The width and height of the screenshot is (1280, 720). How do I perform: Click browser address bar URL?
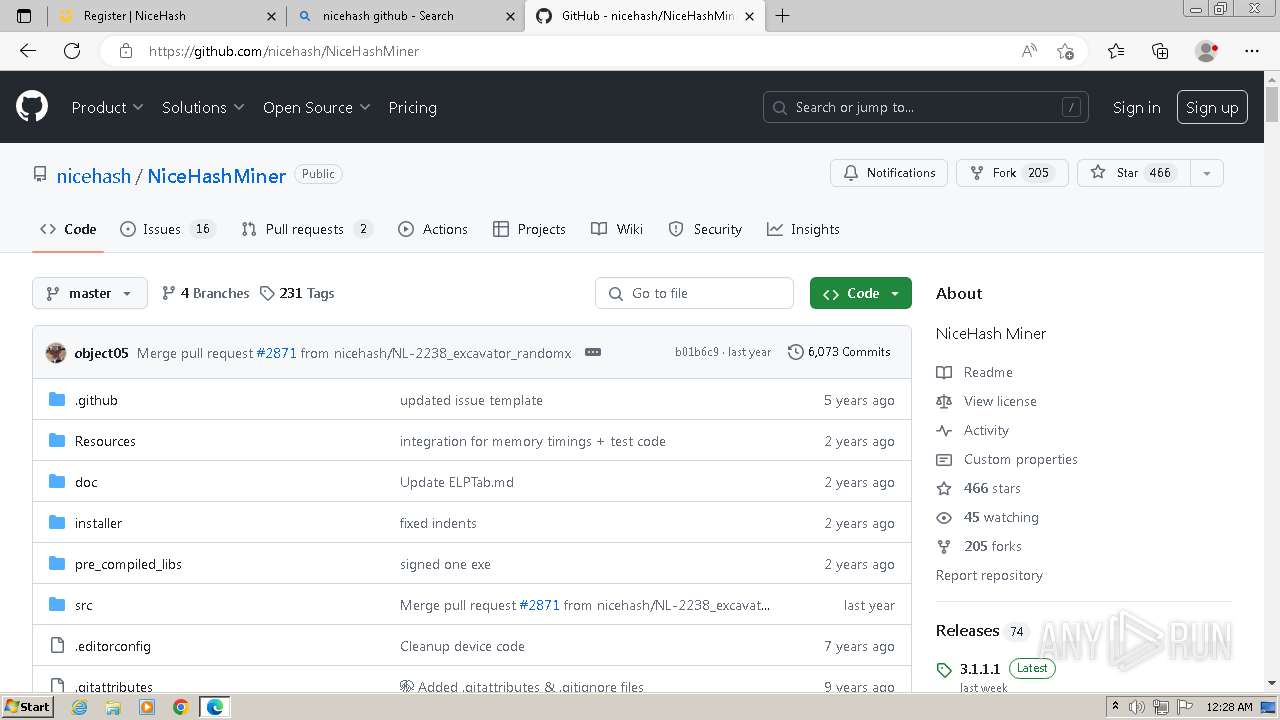(283, 51)
